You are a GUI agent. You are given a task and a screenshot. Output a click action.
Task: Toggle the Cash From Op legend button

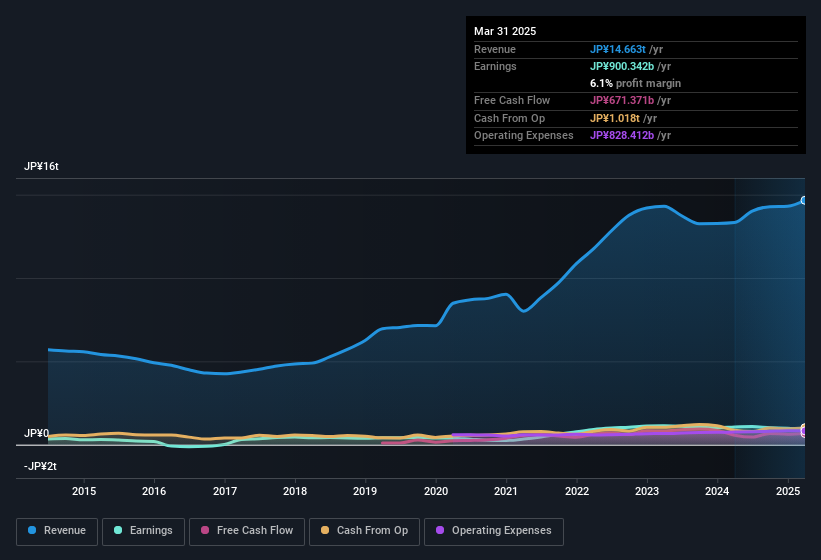pyautogui.click(x=364, y=531)
